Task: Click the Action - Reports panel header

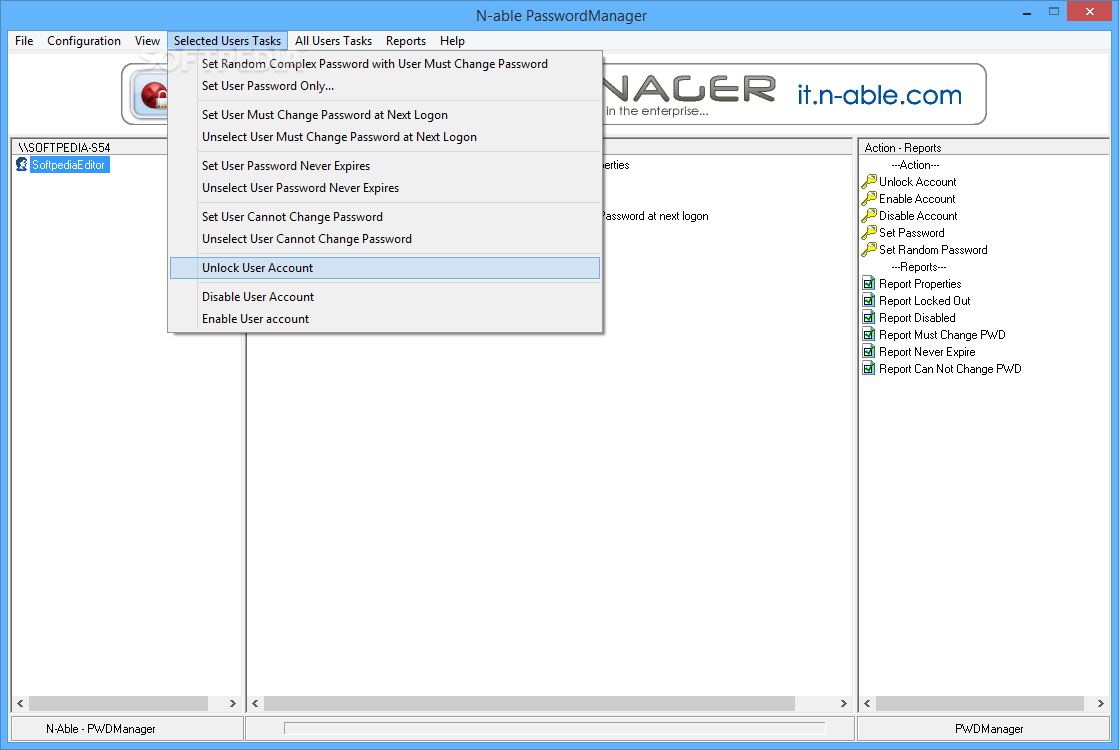Action: [983, 148]
